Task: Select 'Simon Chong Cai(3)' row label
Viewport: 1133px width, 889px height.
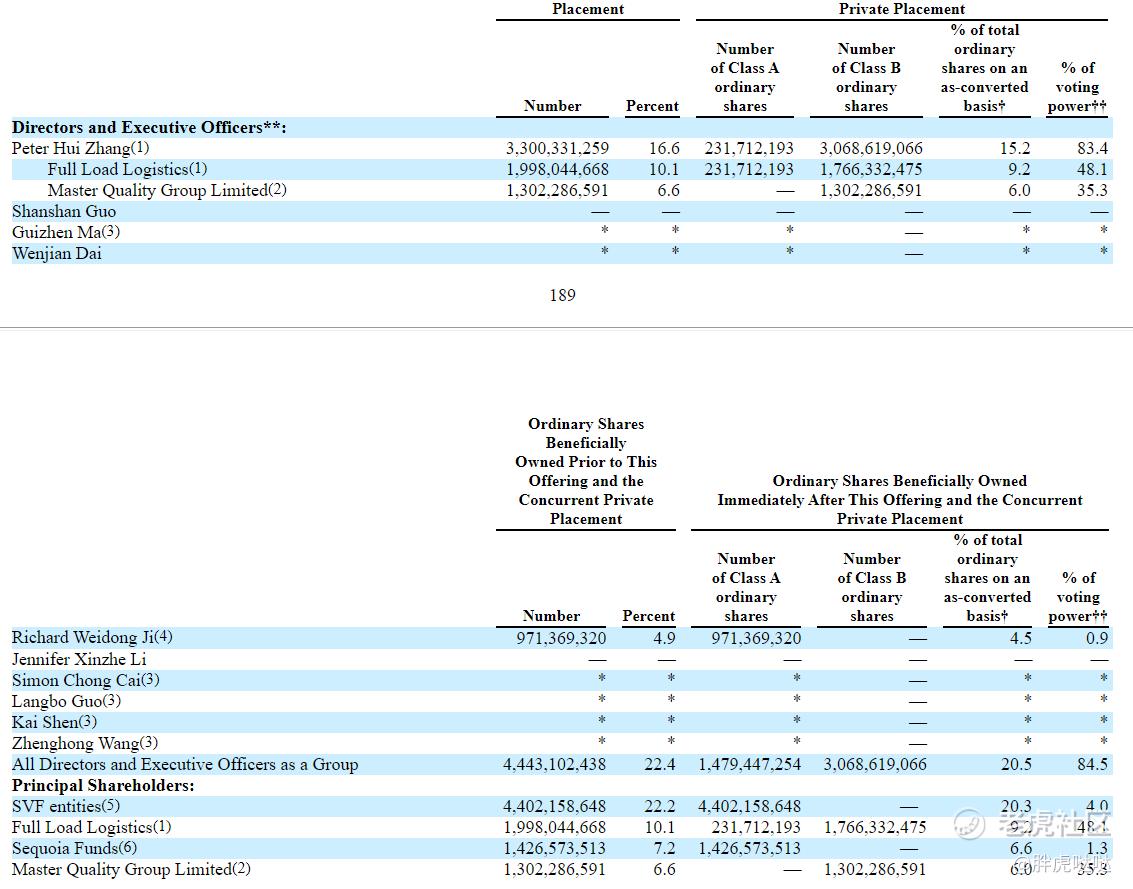Action: 85,680
